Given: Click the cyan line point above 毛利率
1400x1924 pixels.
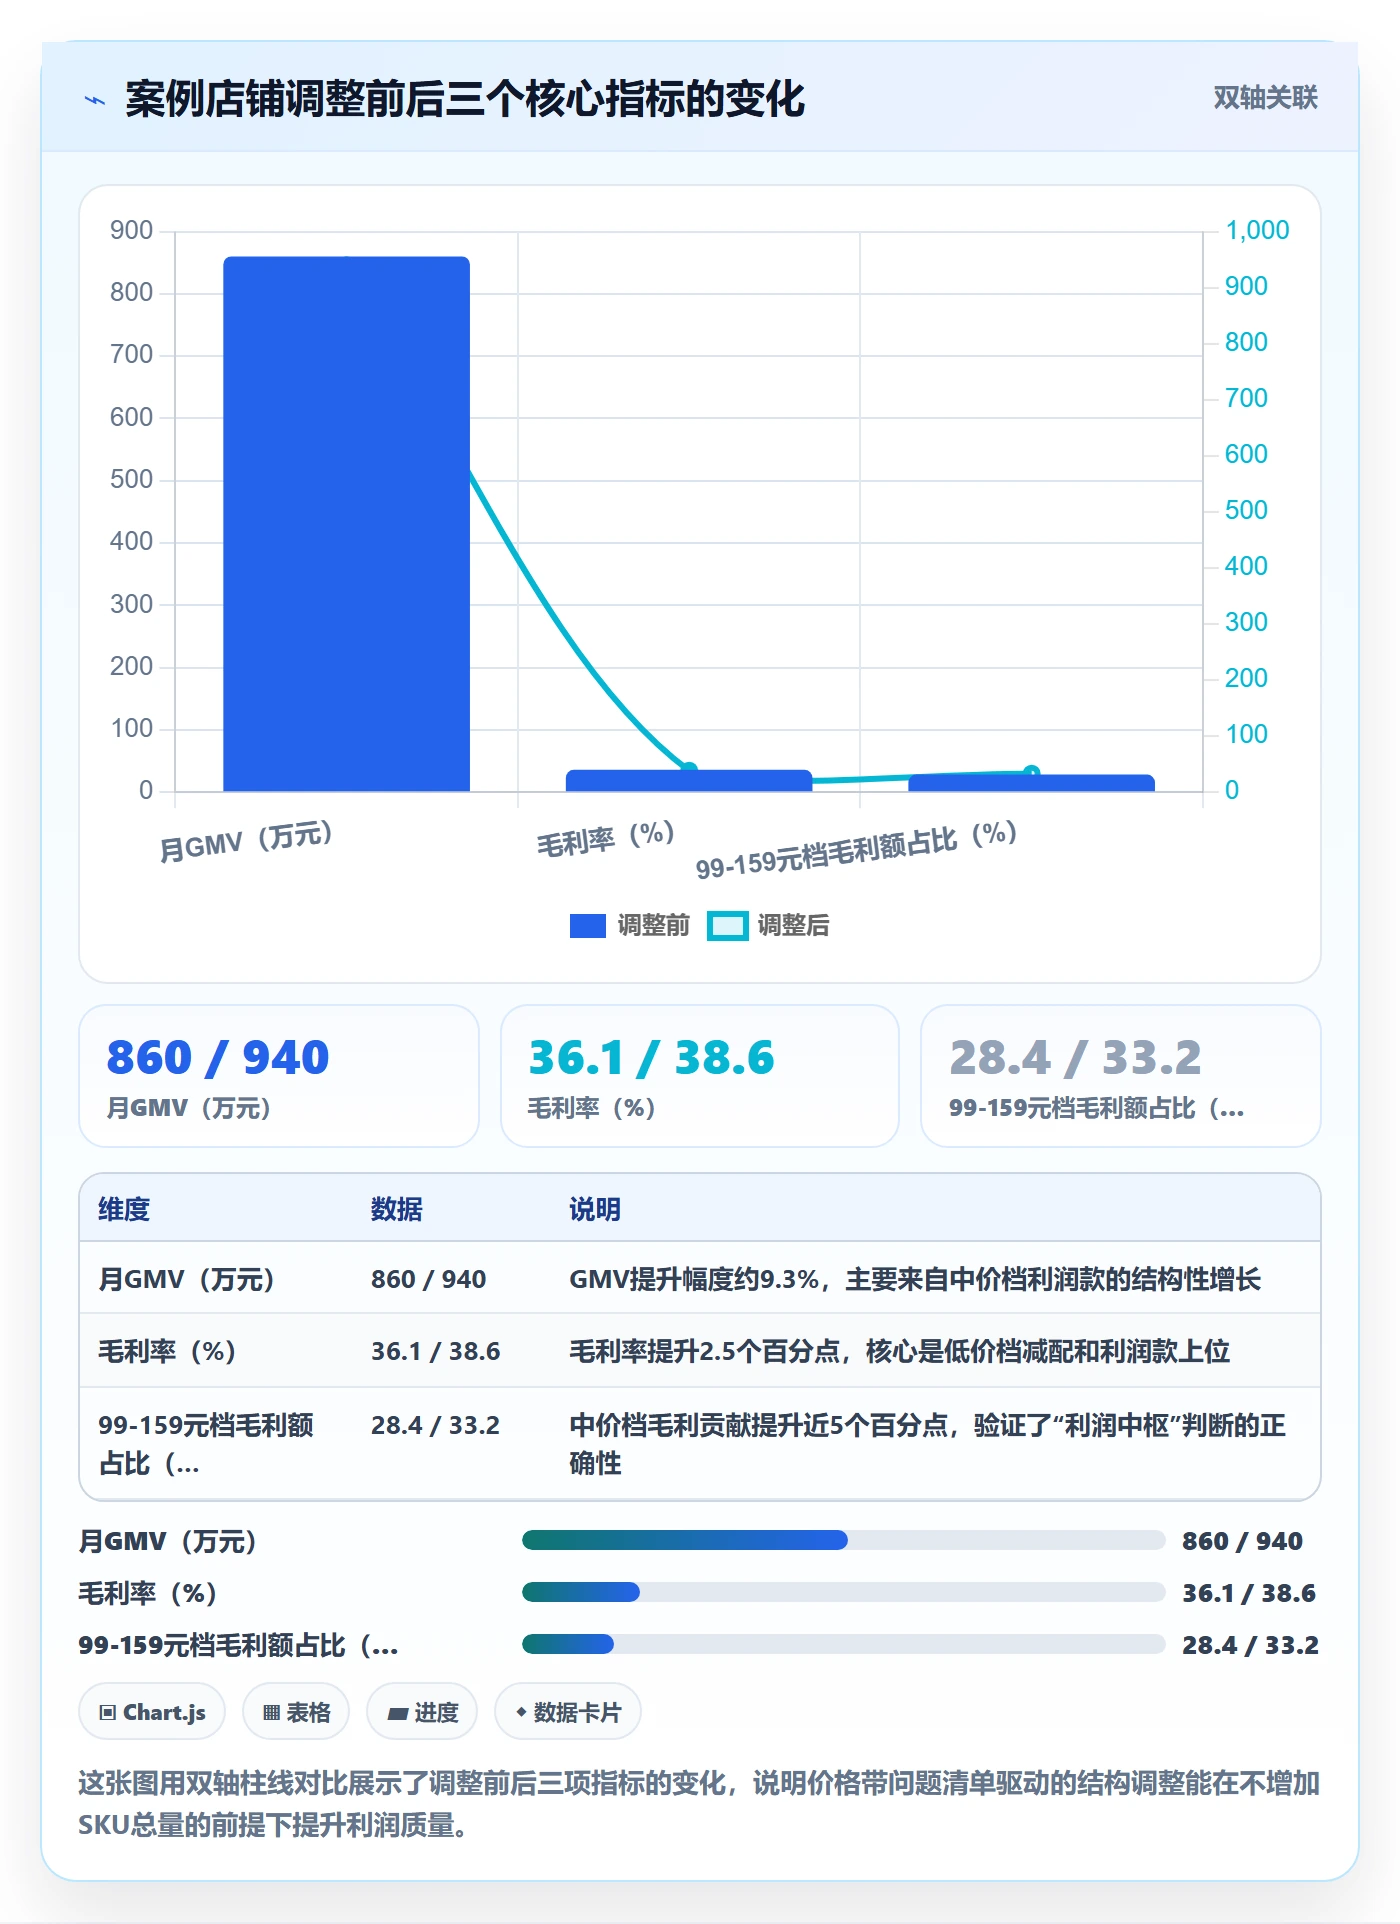Looking at the screenshot, I should tap(689, 770).
